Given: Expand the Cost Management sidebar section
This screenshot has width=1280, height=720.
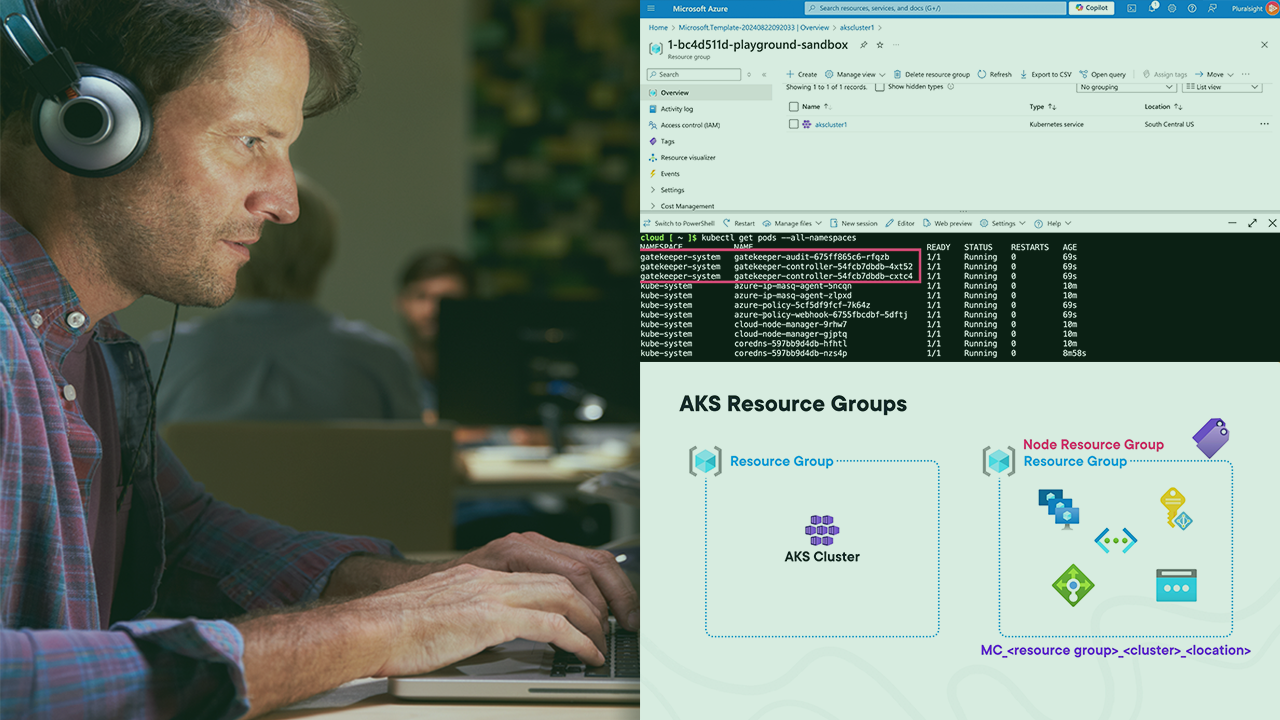Looking at the screenshot, I should 687,206.
